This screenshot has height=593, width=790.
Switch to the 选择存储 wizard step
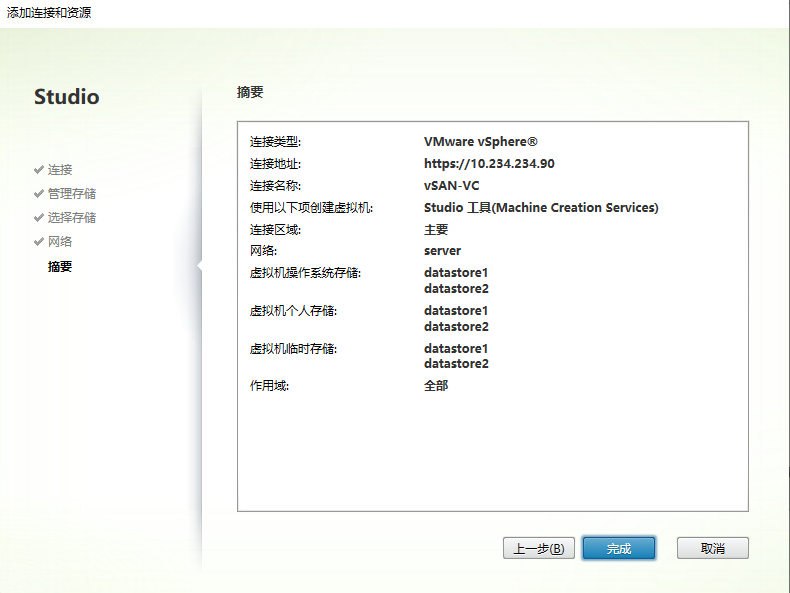(x=72, y=218)
